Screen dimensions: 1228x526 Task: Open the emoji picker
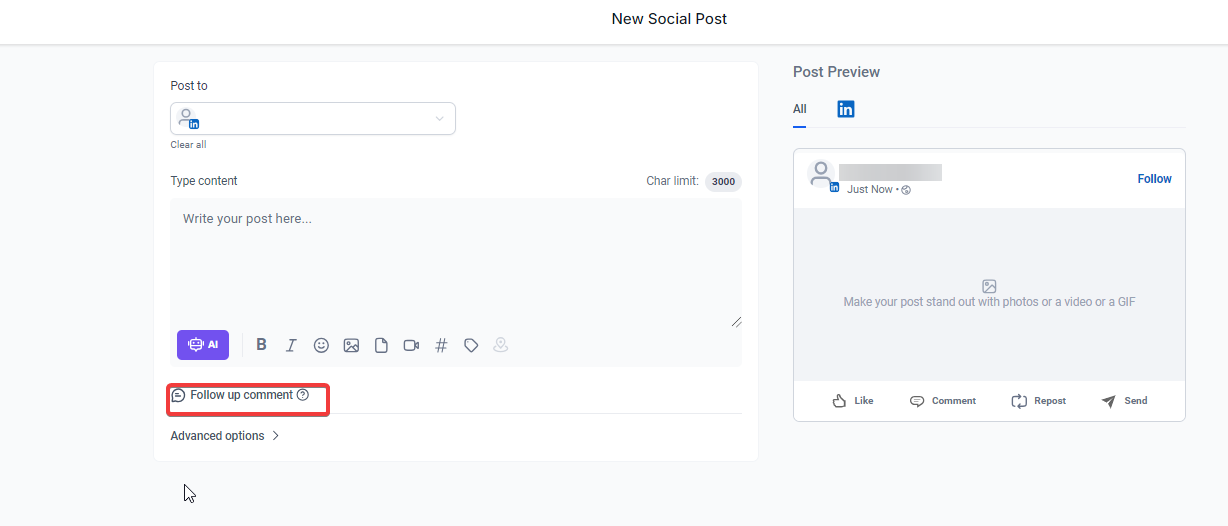pos(321,345)
